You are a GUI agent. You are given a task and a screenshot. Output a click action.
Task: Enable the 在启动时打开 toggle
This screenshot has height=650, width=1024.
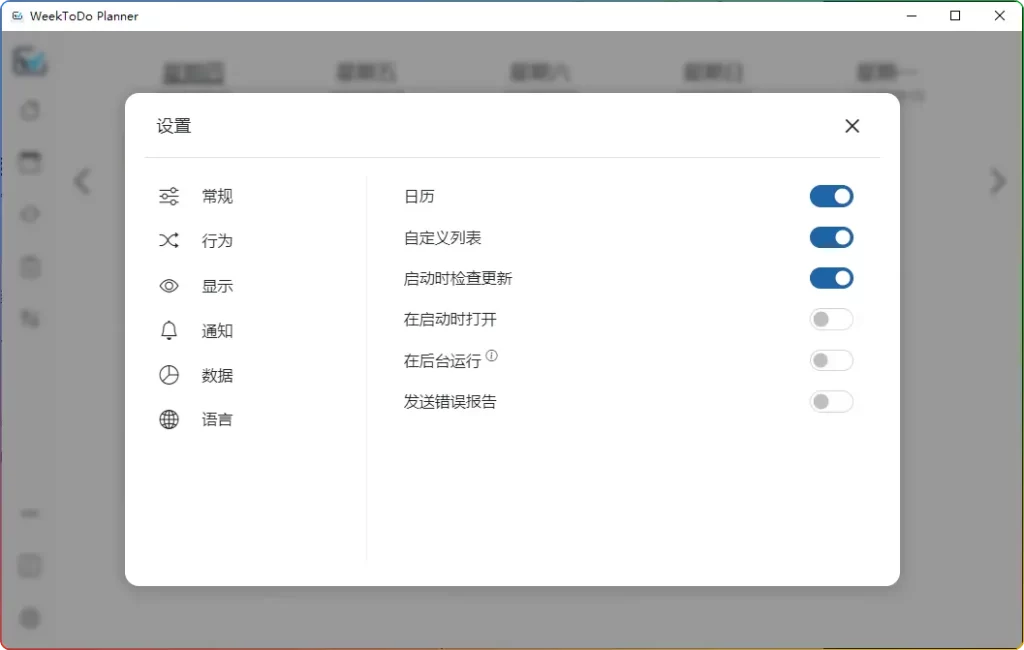coord(831,319)
